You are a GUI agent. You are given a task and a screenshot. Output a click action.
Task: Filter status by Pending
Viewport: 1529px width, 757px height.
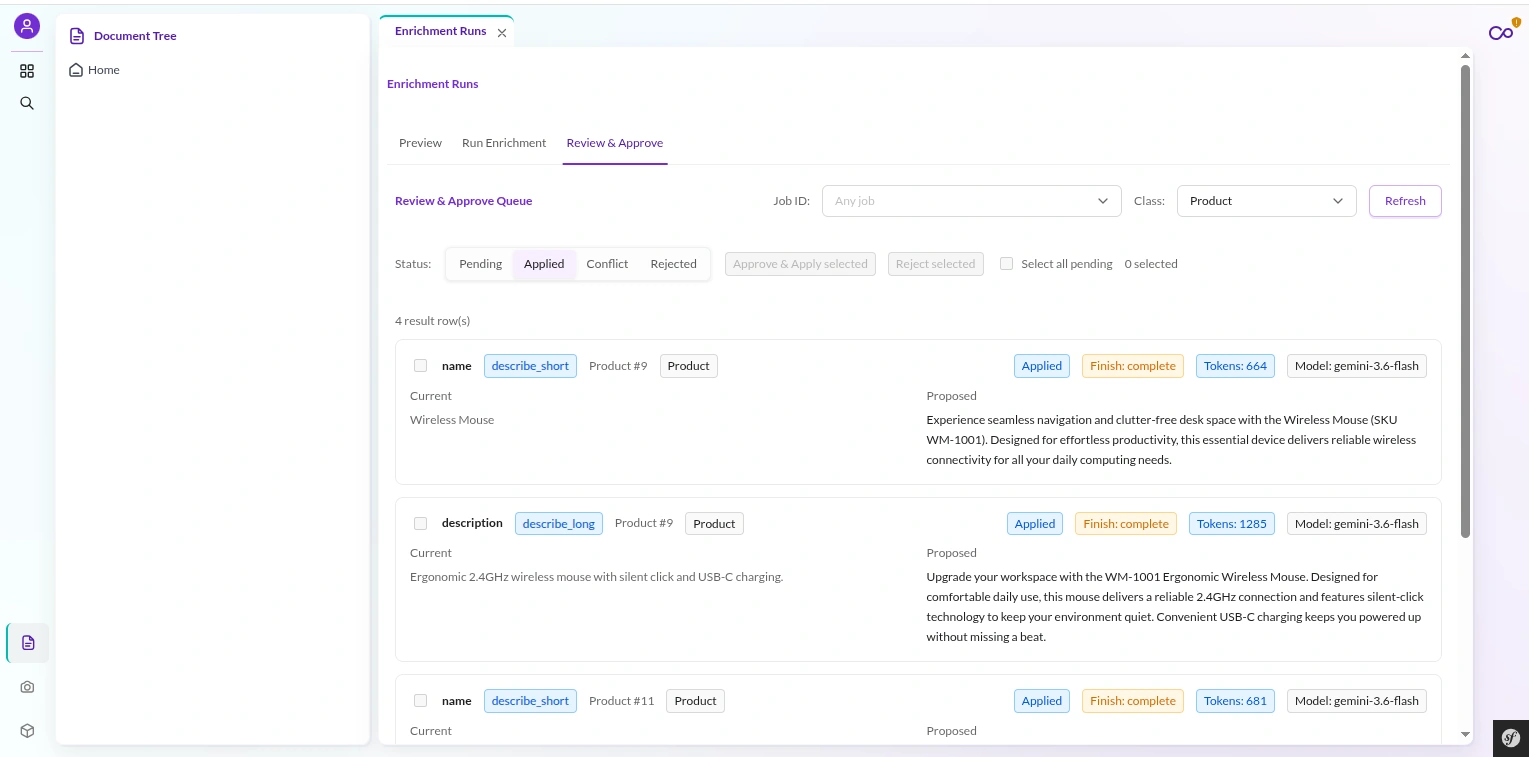pyautogui.click(x=480, y=264)
